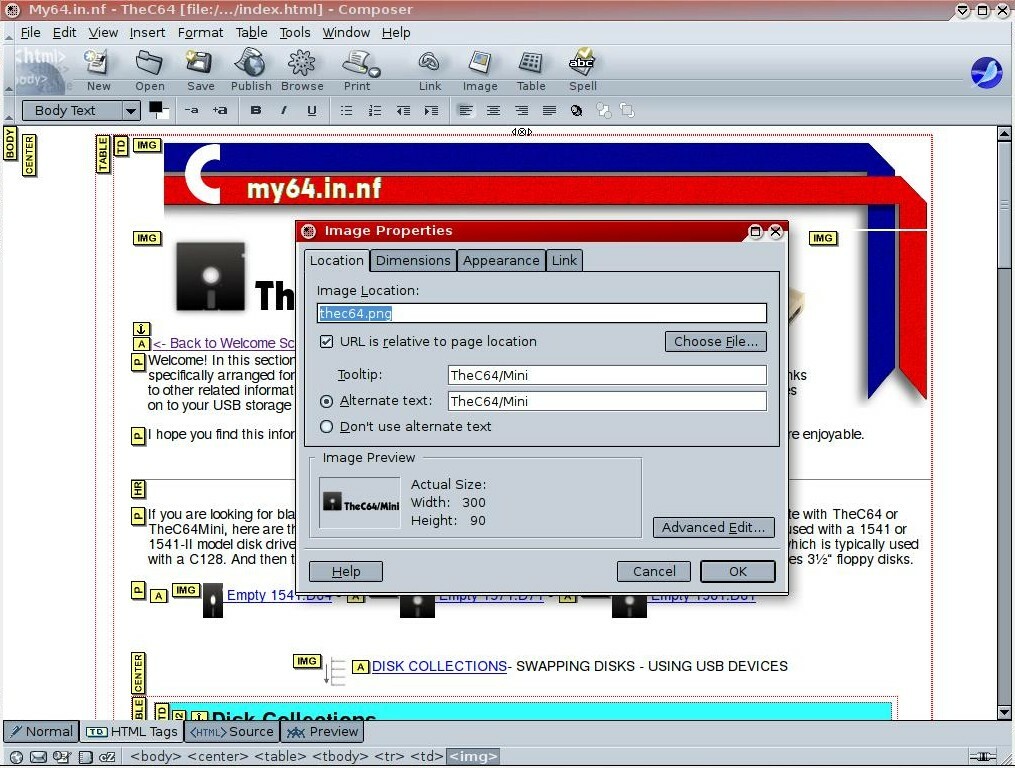Click the align right icon
This screenshot has height=768, width=1015.
(521, 110)
